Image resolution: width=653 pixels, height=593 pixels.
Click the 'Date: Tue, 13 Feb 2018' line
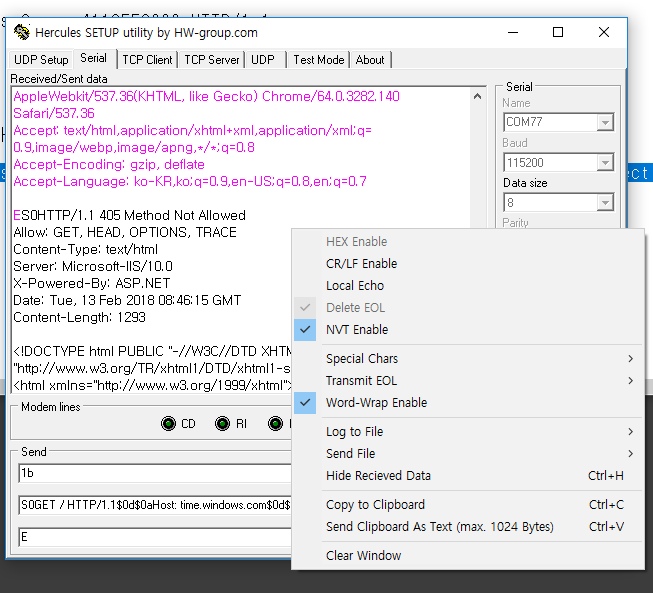pos(127,300)
